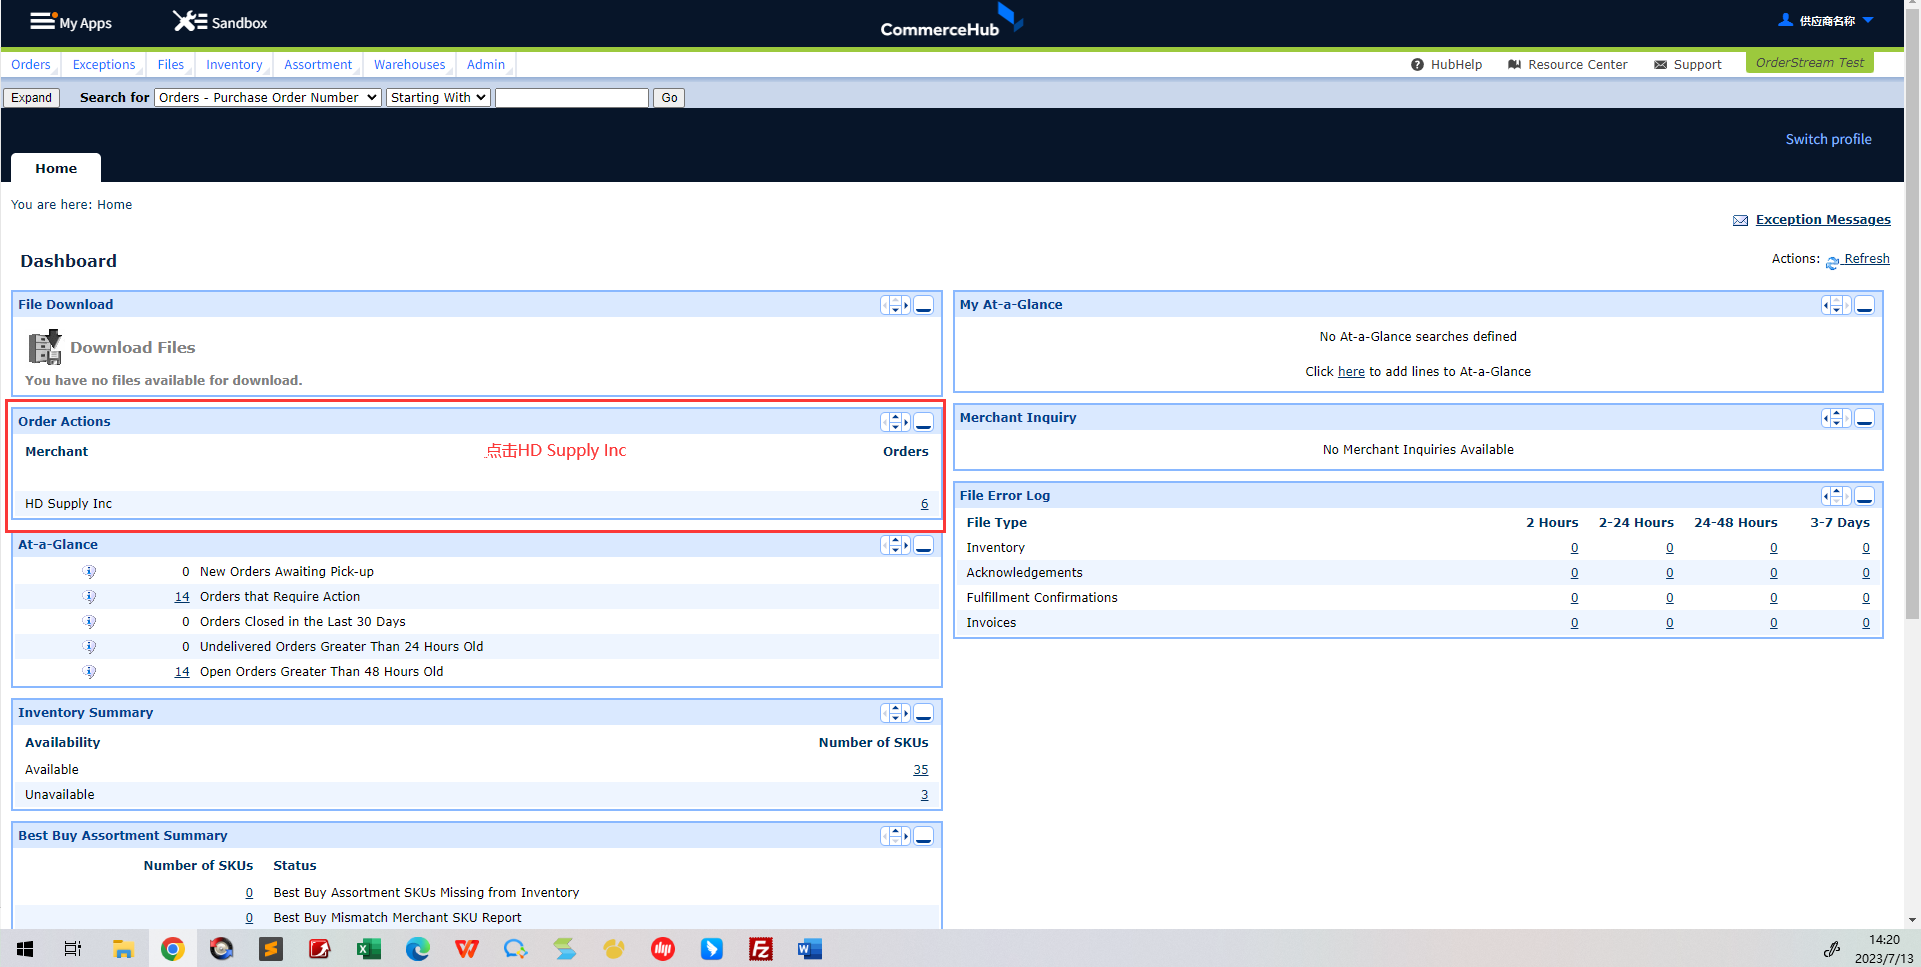Click the HubHelp question mark icon

1417,65
